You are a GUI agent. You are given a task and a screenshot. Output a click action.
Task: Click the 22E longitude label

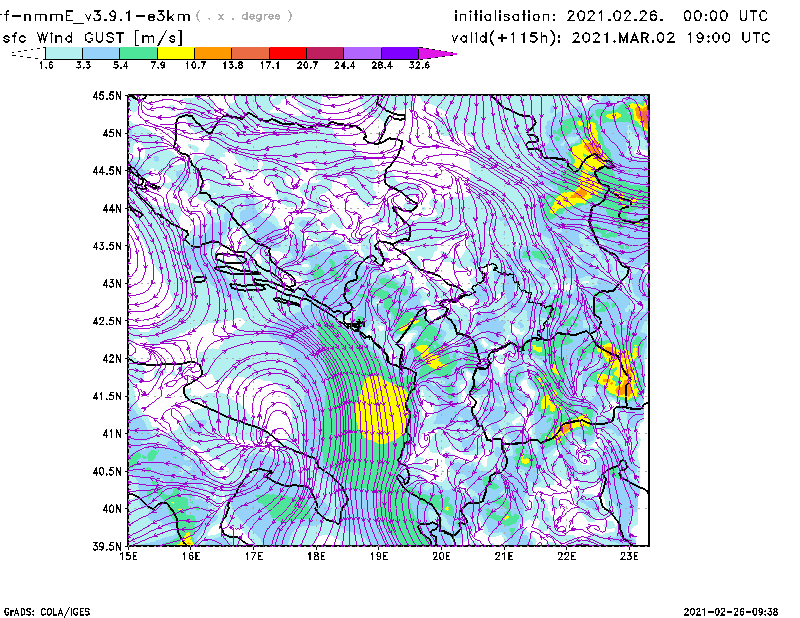(566, 556)
